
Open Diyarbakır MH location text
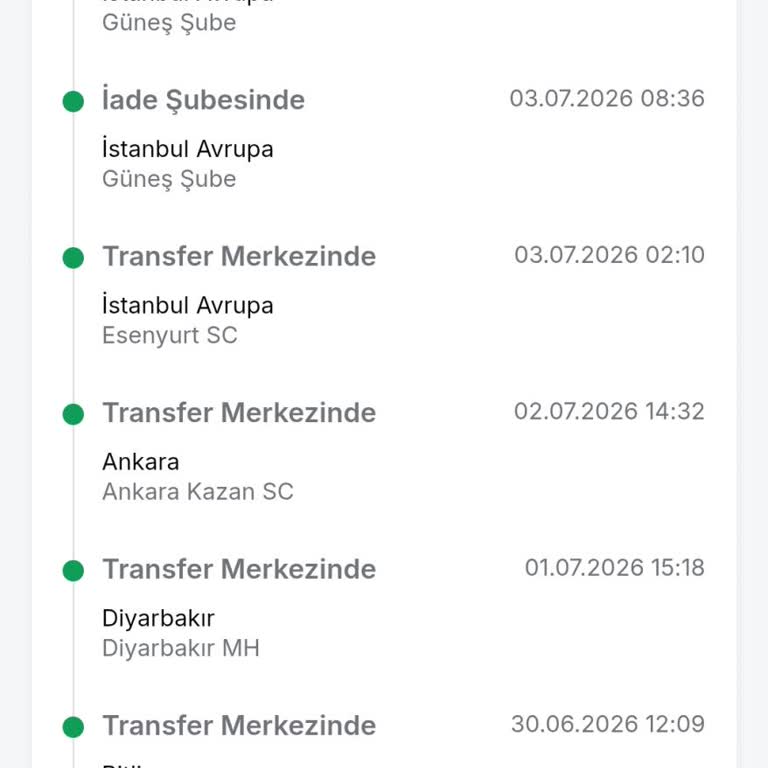click(x=181, y=648)
